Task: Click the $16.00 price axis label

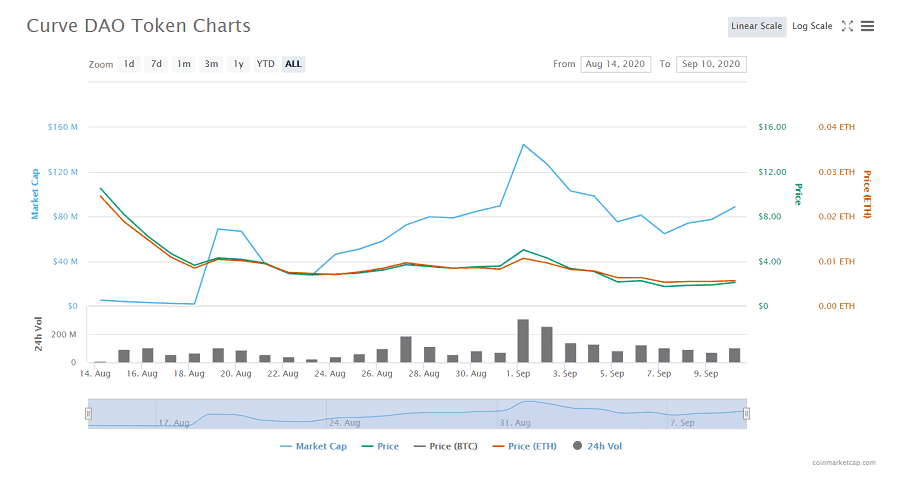Action: 772,127
